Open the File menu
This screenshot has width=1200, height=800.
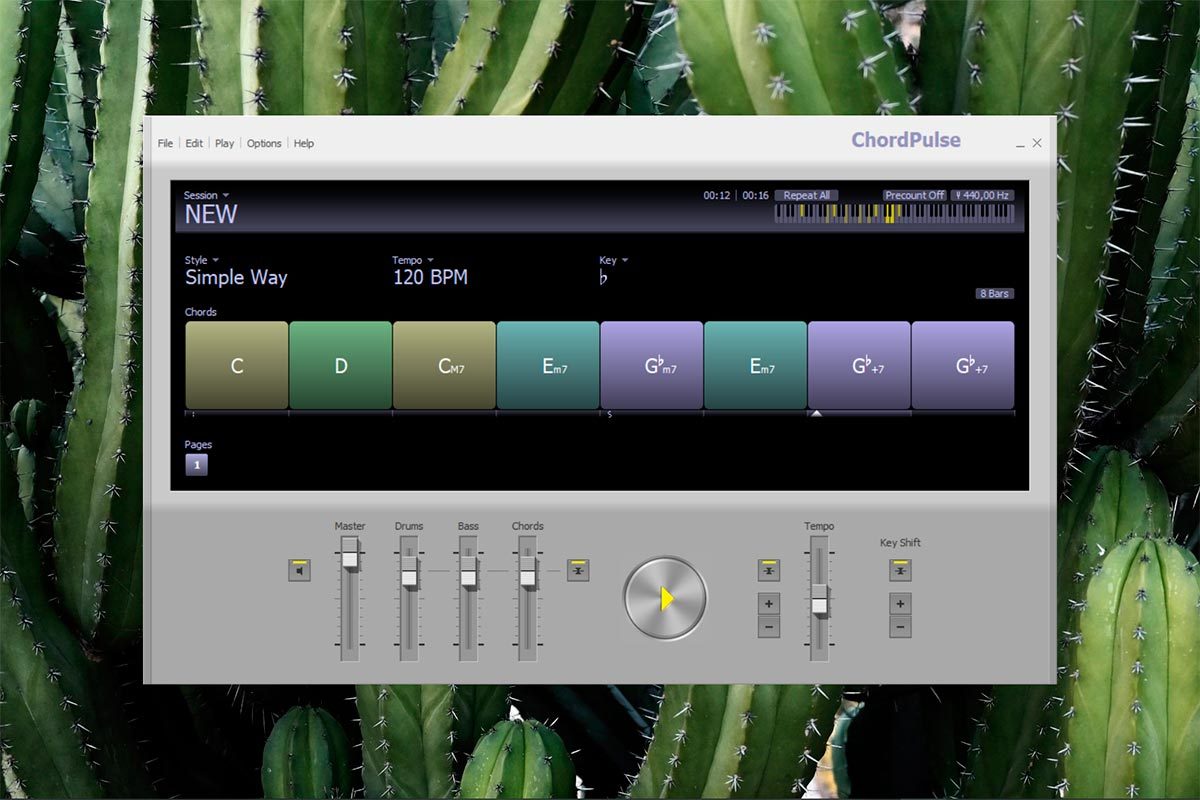[165, 143]
